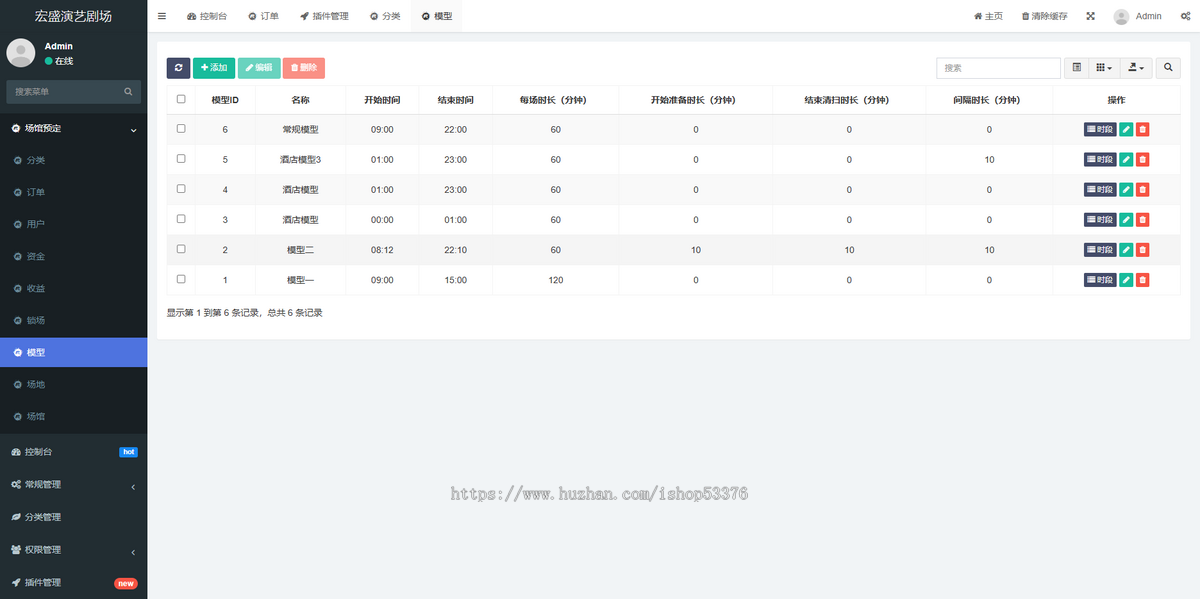Open 用户 in the sidebar
Viewport: 1200px width, 599px height.
pos(73,224)
